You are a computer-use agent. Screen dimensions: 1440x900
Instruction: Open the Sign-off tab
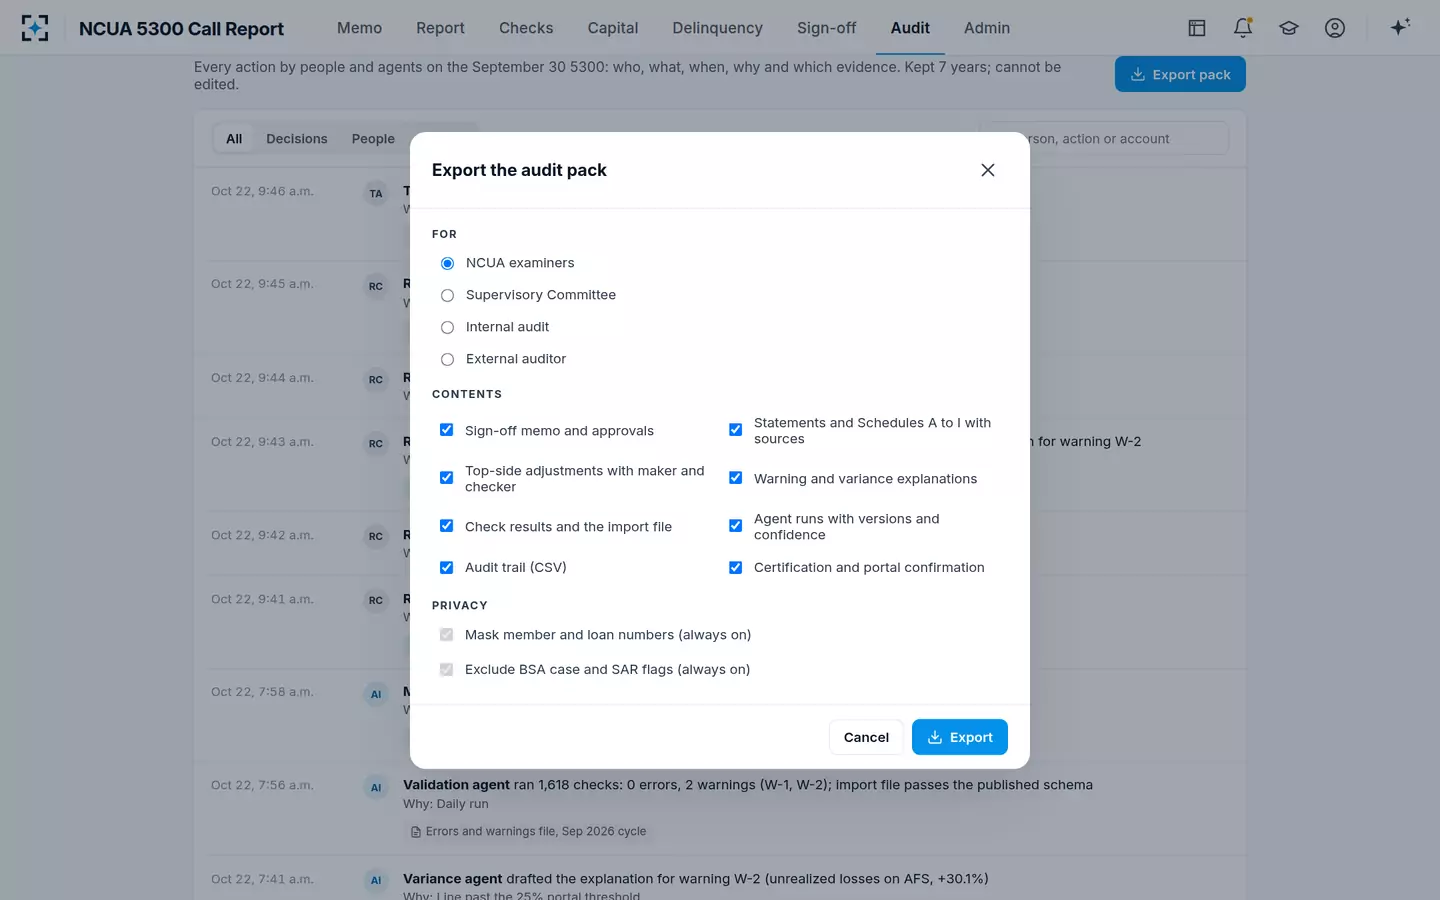[x=826, y=28]
